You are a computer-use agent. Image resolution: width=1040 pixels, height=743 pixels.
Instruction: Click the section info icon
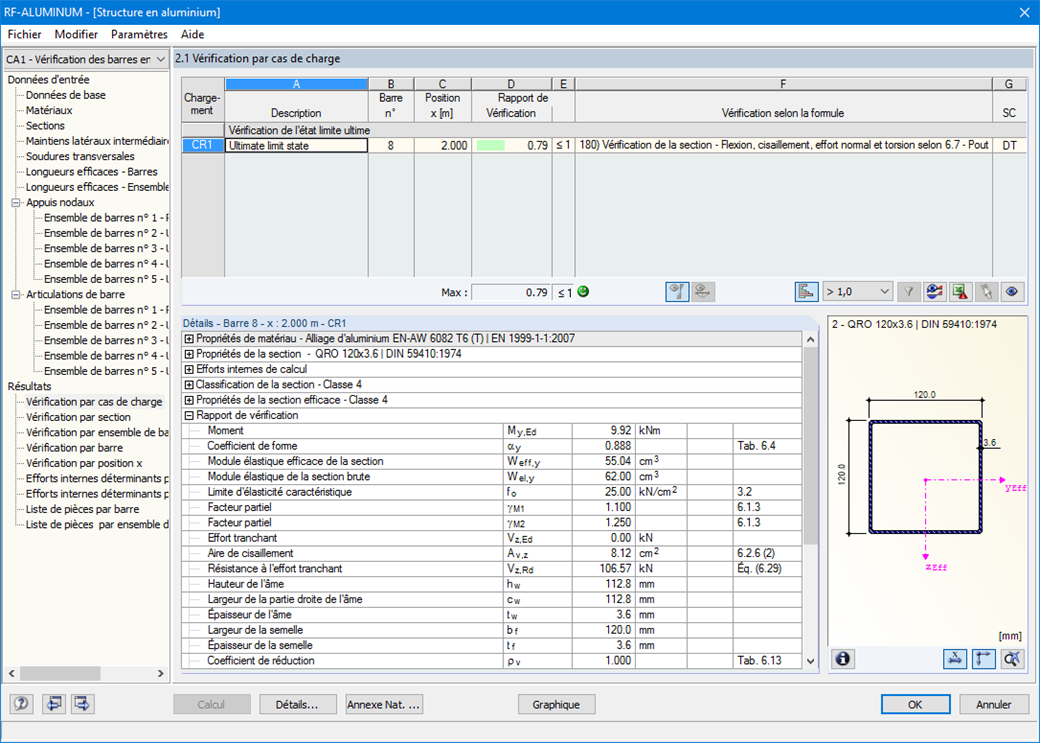click(x=843, y=658)
